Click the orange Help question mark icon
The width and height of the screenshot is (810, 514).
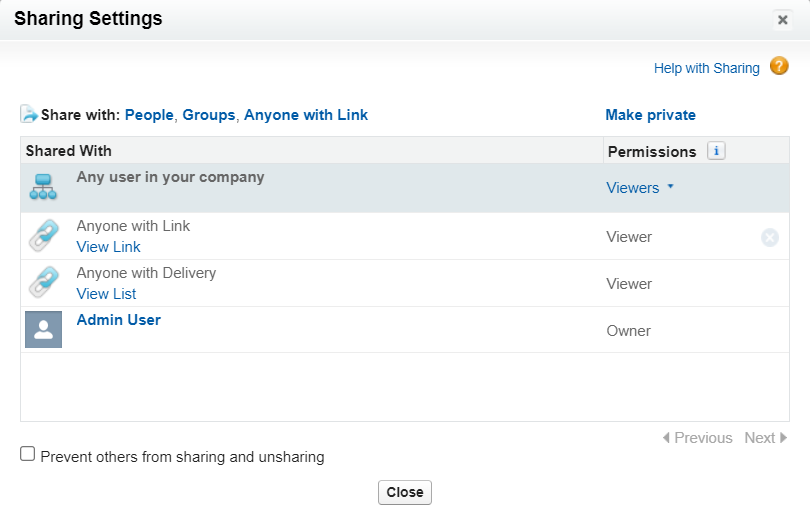[x=779, y=66]
